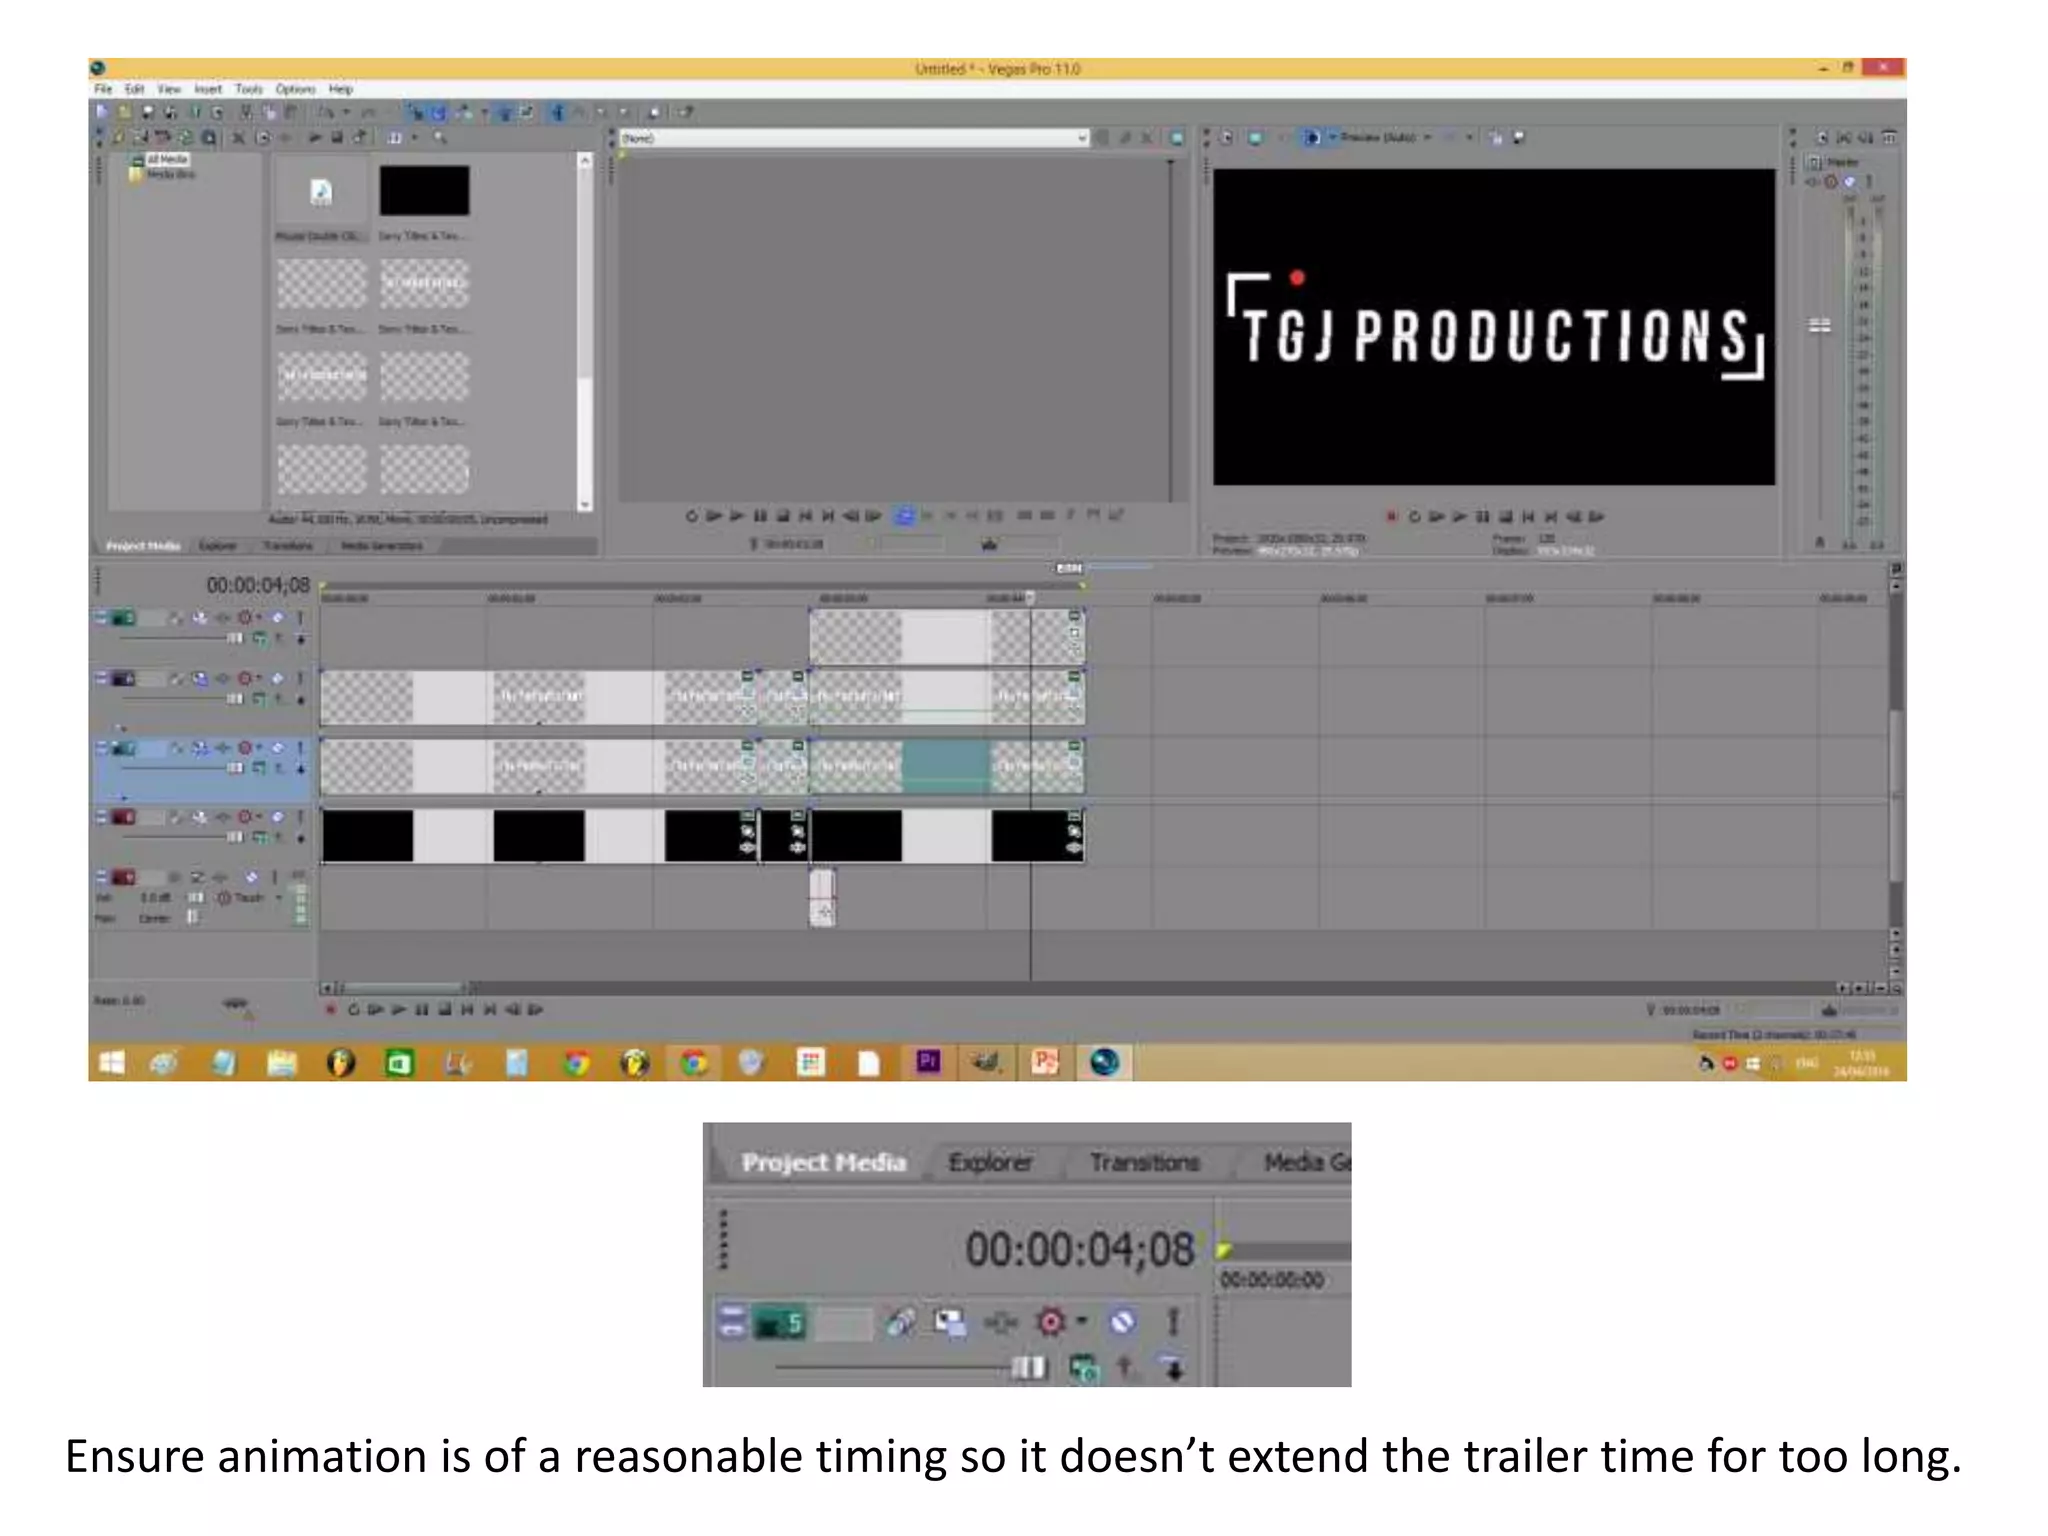Select Media Bins folder in media tree

[x=170, y=174]
